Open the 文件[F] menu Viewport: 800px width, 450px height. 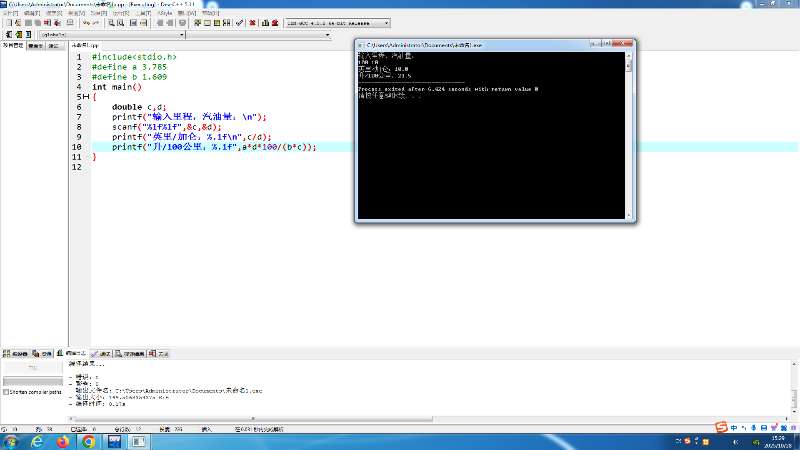(12, 13)
